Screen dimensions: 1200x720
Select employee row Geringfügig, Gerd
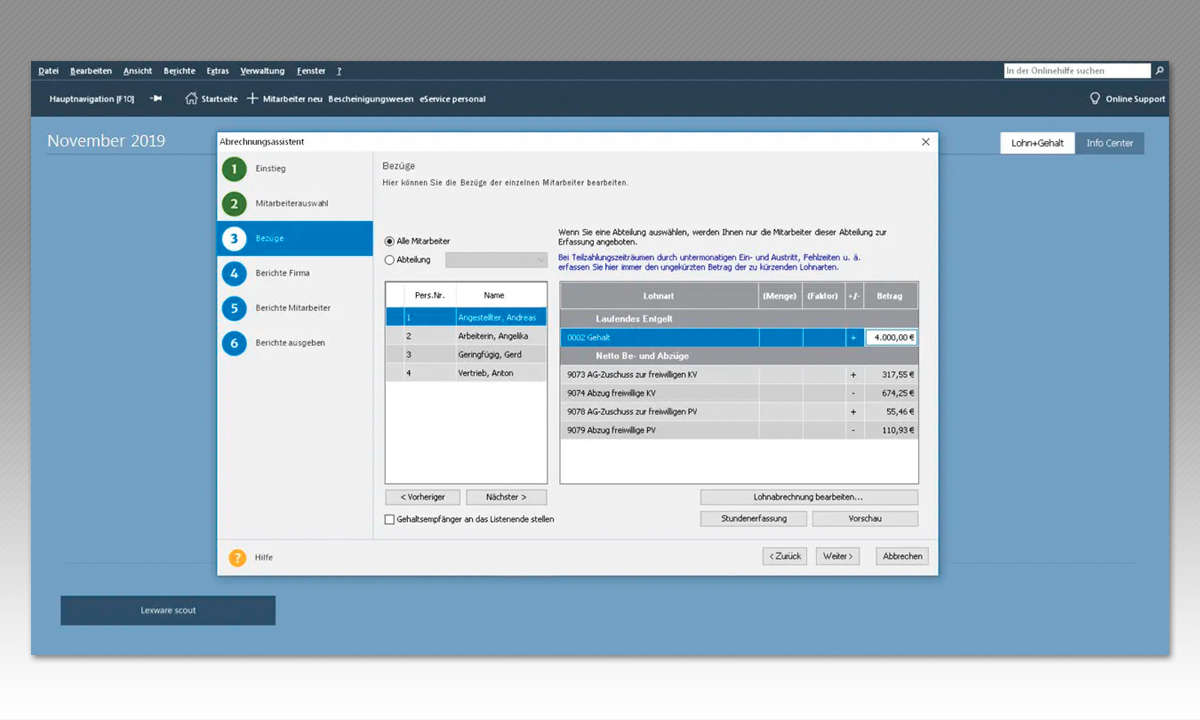(466, 354)
